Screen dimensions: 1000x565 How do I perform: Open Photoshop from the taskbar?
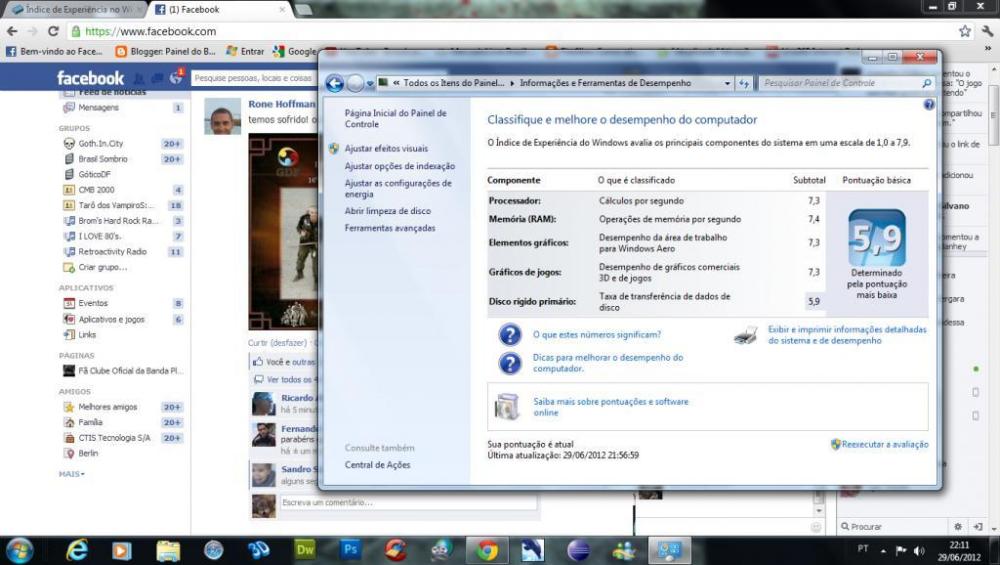click(351, 550)
